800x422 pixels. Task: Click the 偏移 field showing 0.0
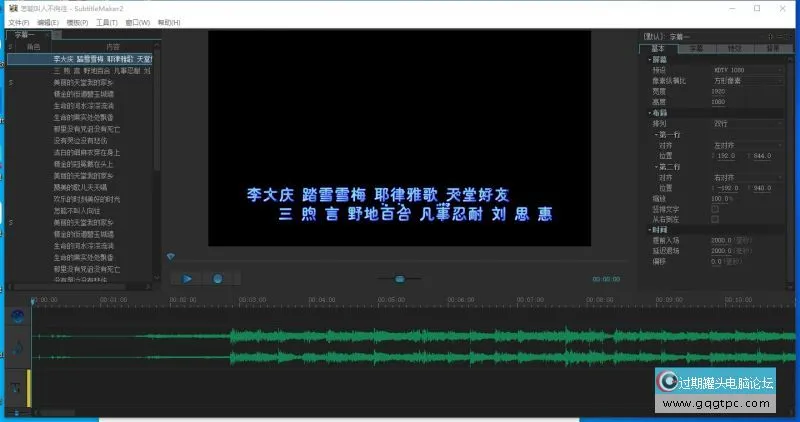pos(716,262)
